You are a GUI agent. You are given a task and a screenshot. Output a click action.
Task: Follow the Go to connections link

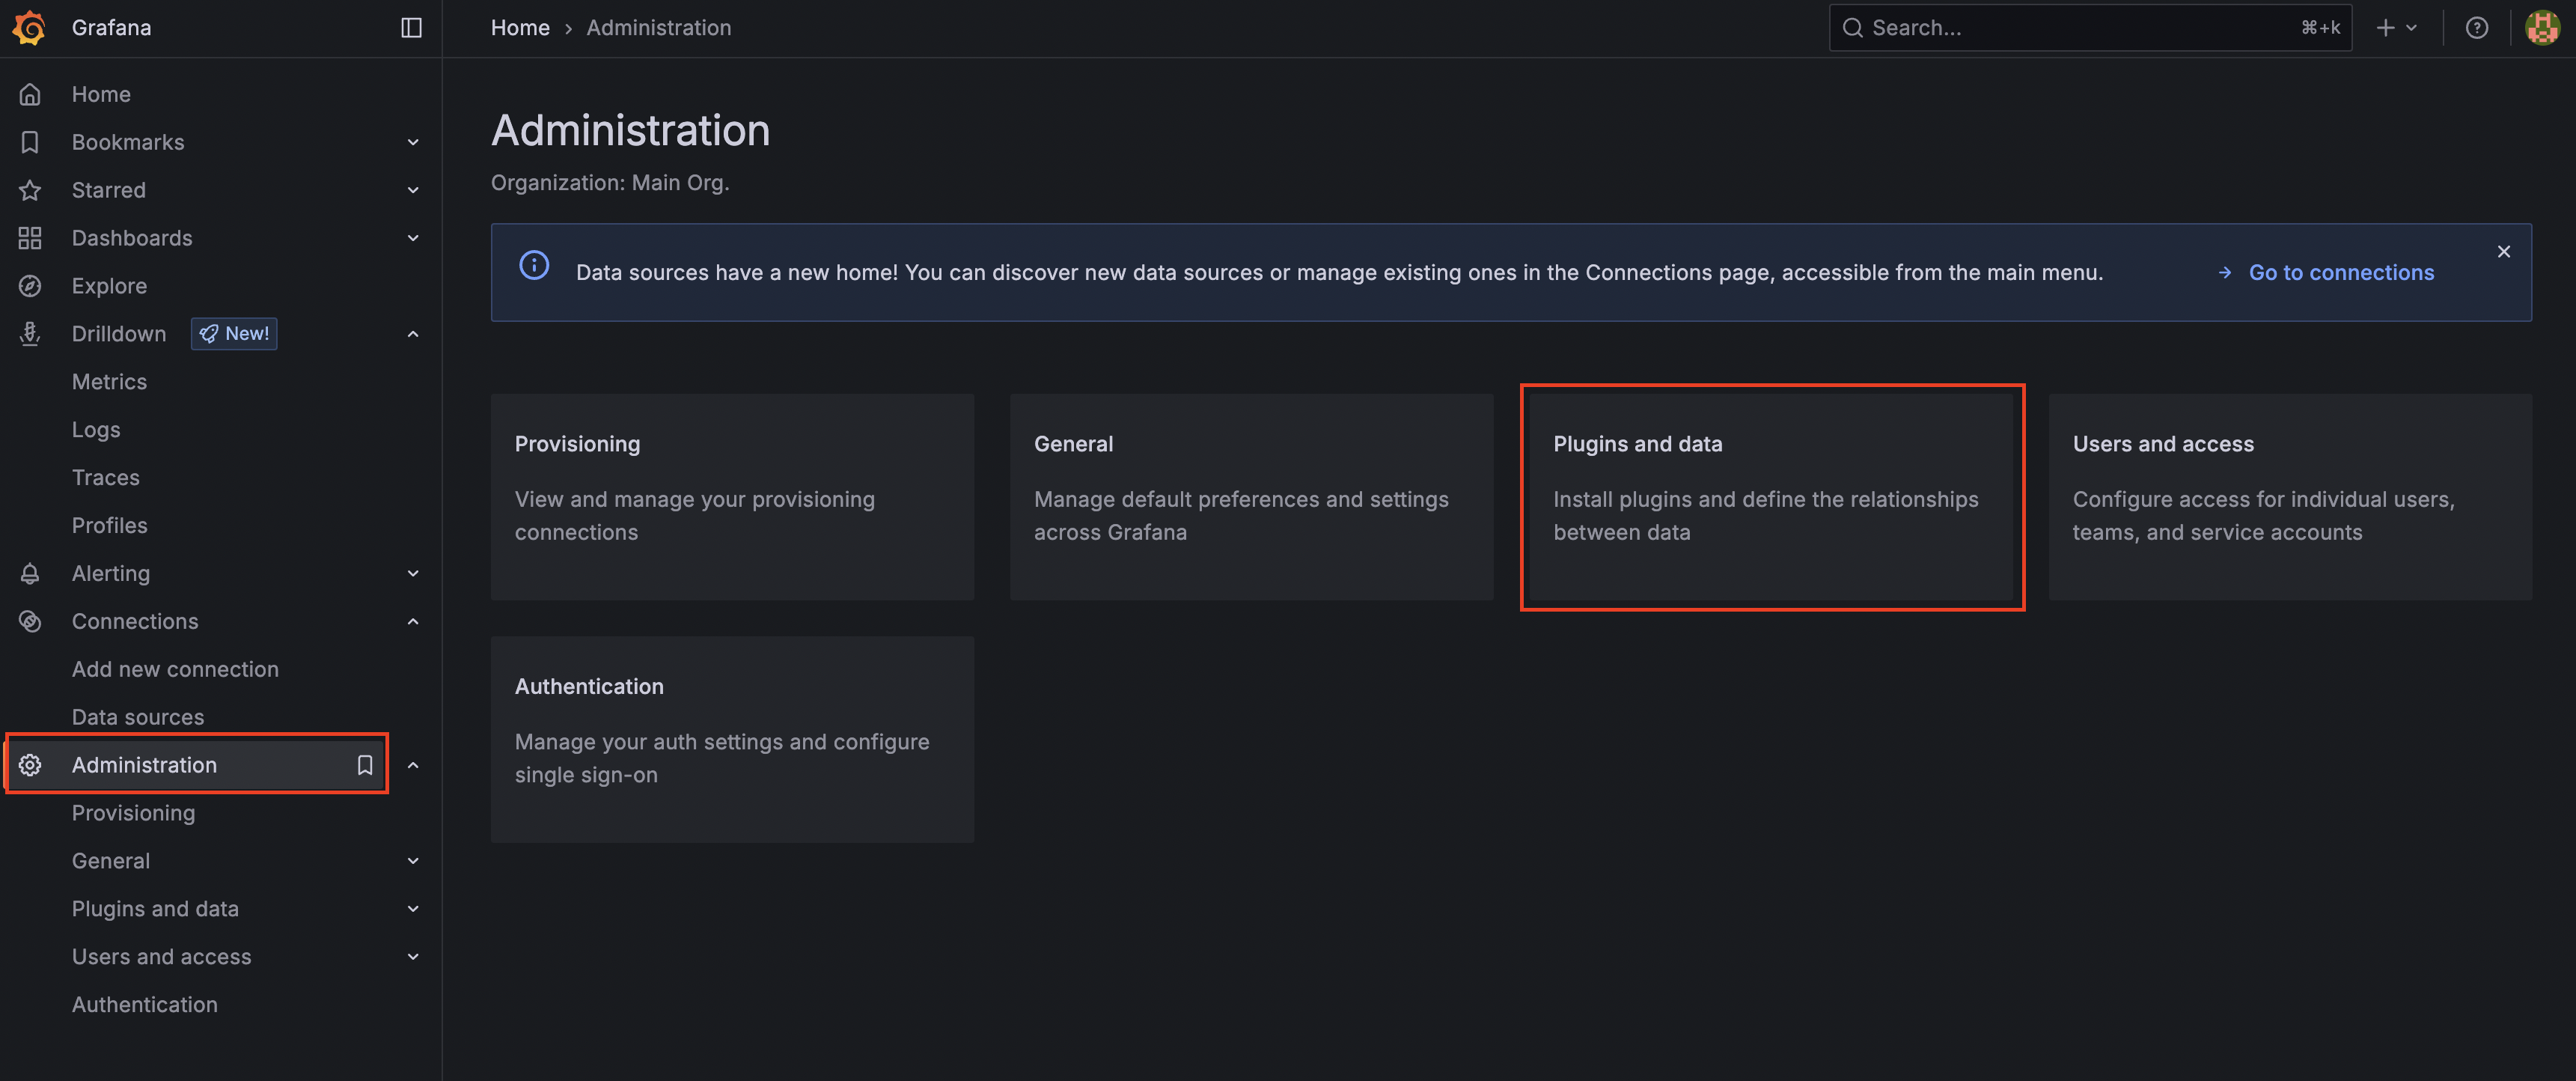[2326, 272]
